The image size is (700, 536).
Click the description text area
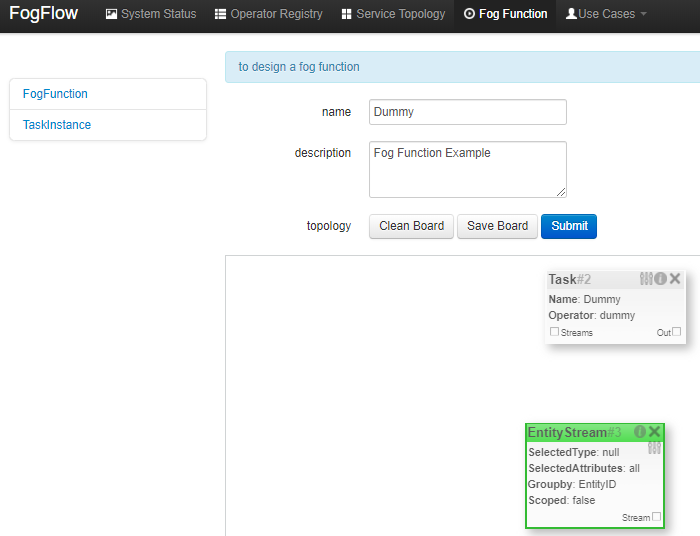point(467,169)
